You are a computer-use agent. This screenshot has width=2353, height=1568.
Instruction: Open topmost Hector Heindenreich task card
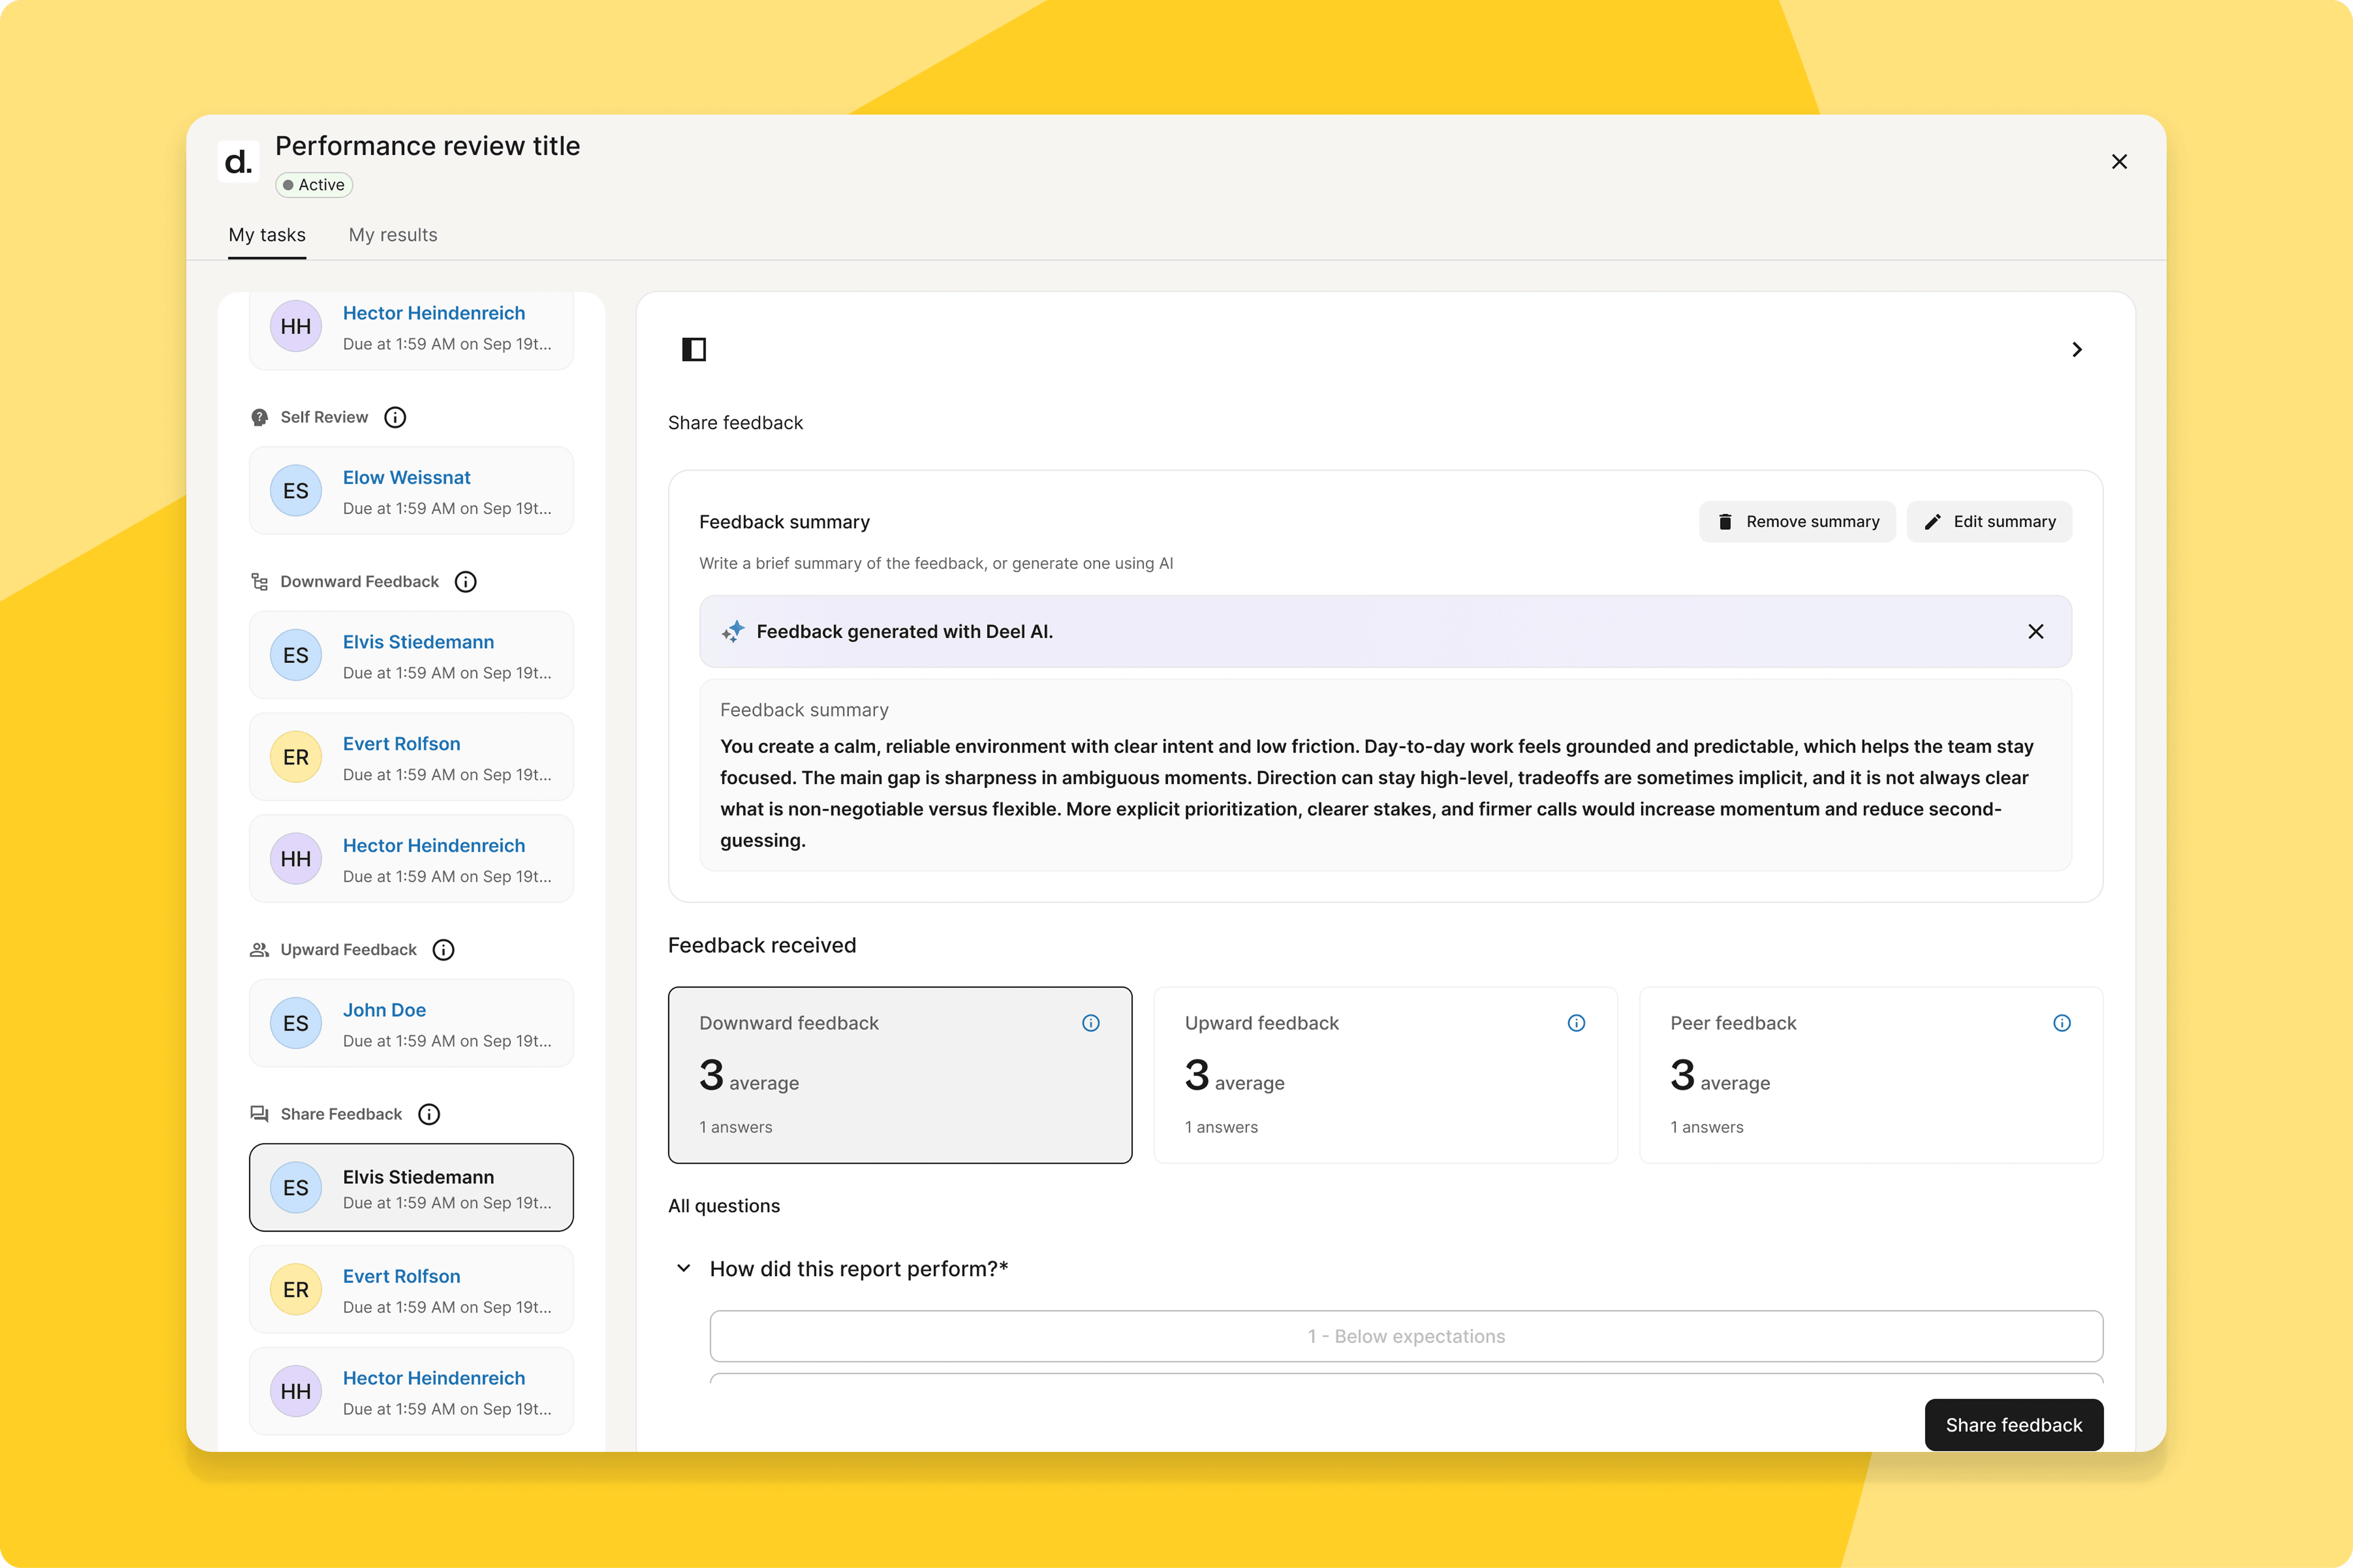411,330
